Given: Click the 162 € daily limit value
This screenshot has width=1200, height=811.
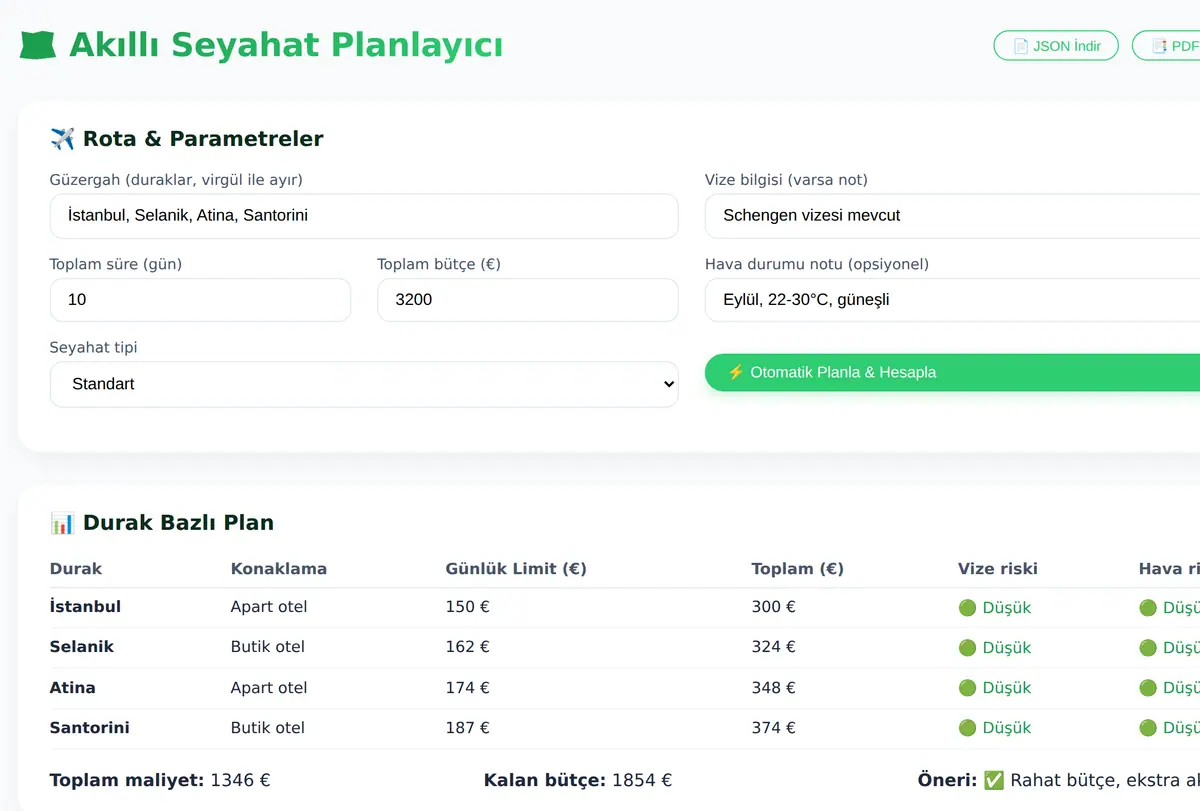Looking at the screenshot, I should click(x=468, y=647).
